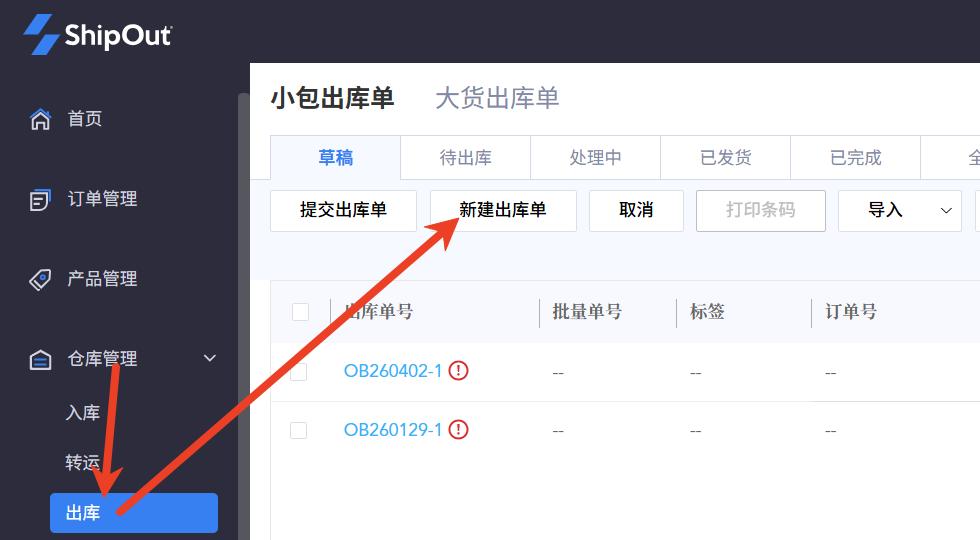Open the 导入 dropdown
The image size is (980, 540).
899,210
